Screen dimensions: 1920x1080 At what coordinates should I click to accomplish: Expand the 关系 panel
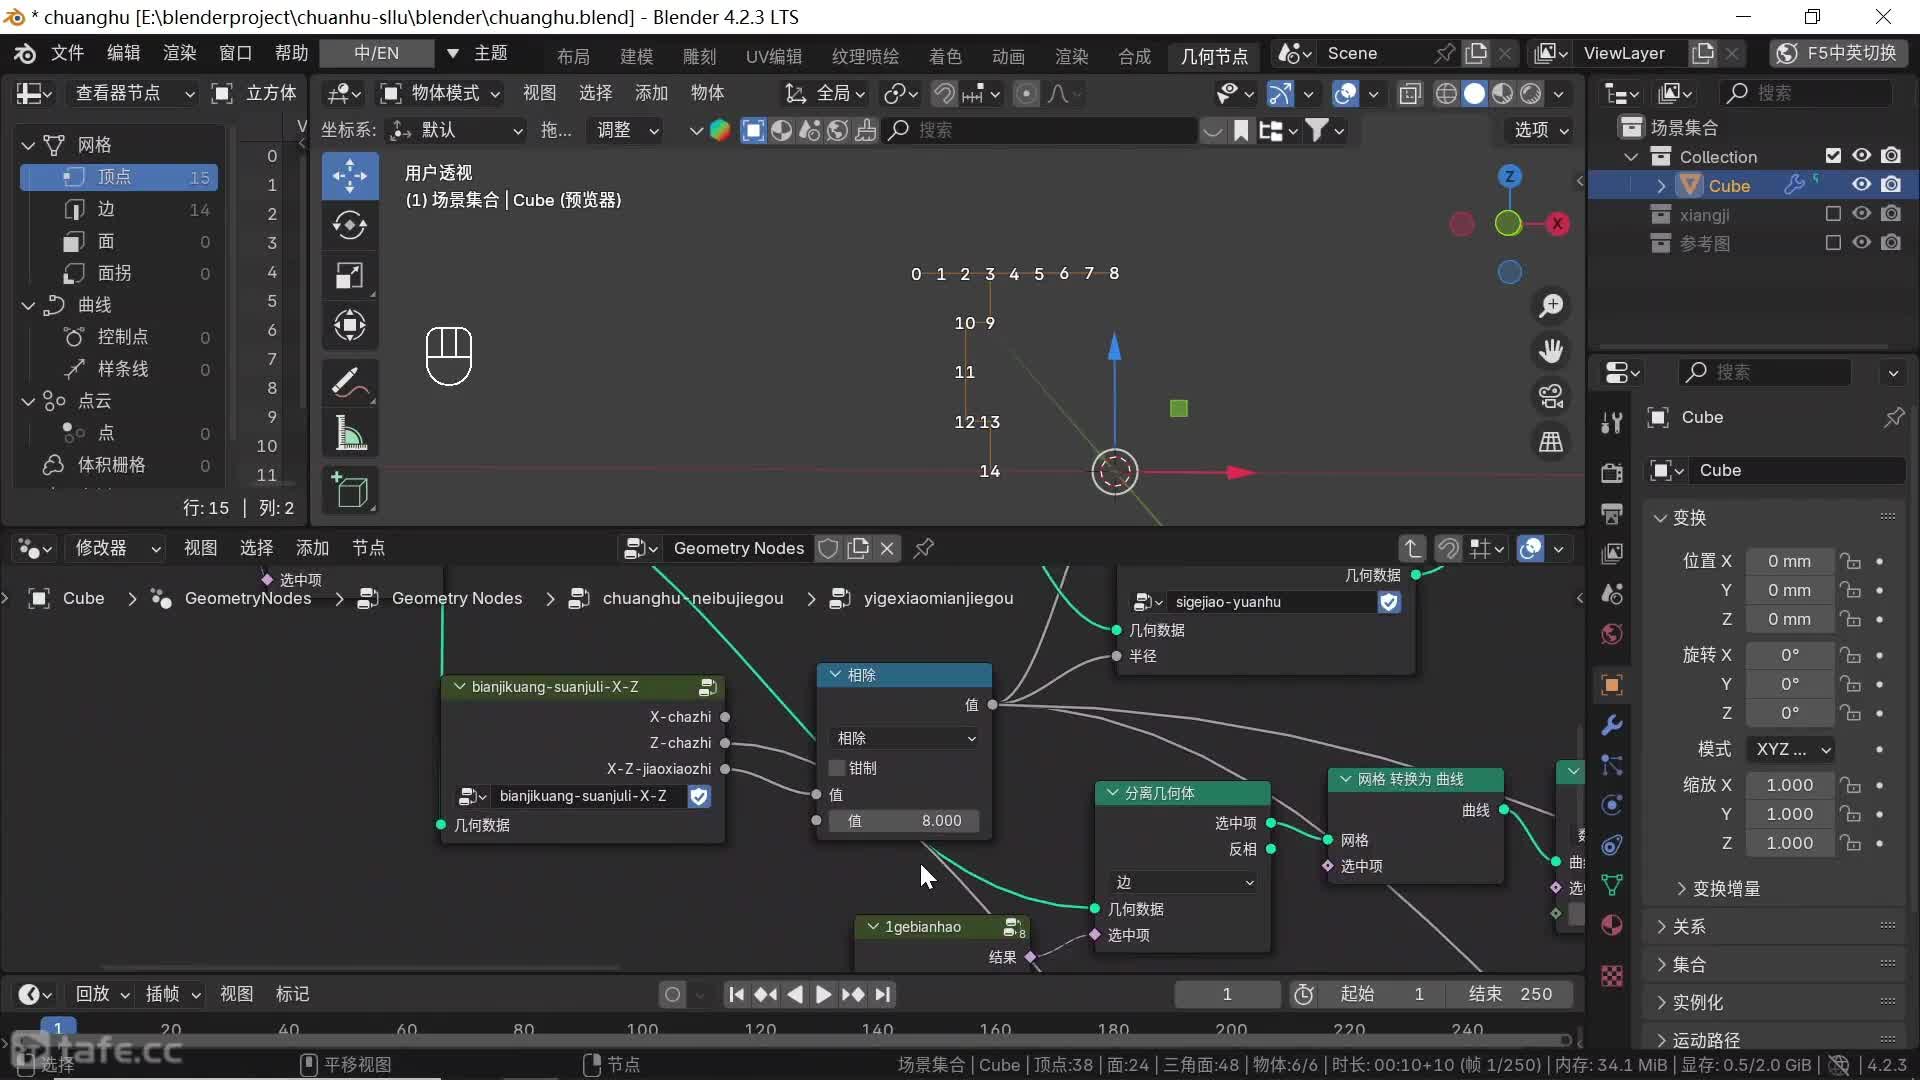[x=1689, y=927]
